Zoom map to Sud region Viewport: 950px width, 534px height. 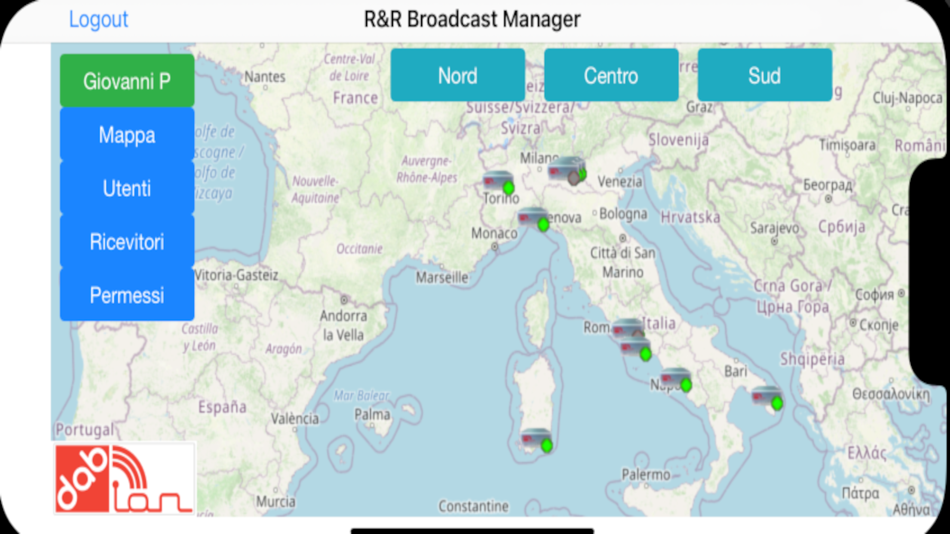click(765, 75)
